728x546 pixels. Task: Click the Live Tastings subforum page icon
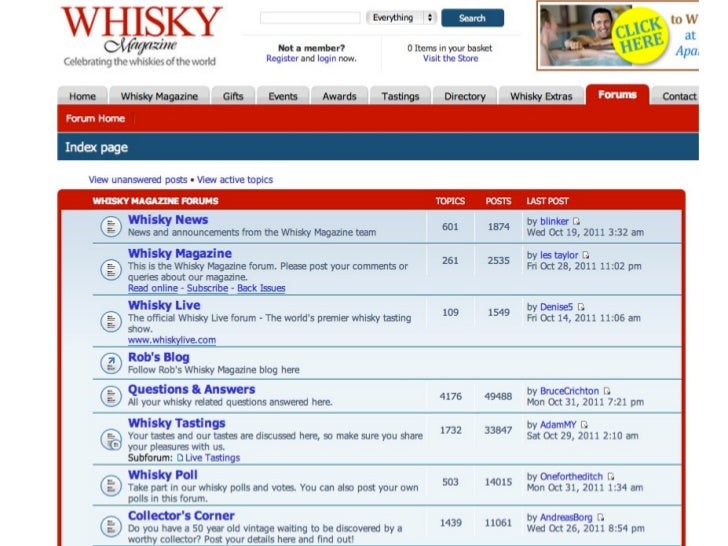(180, 458)
